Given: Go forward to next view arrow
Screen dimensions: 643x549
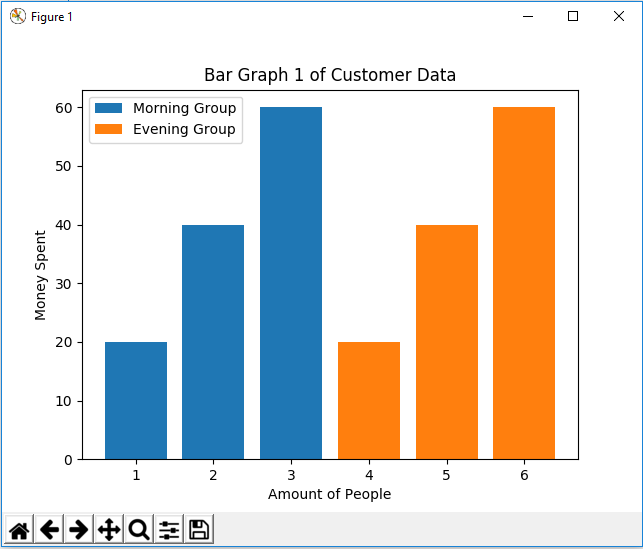Looking at the screenshot, I should click(79, 529).
